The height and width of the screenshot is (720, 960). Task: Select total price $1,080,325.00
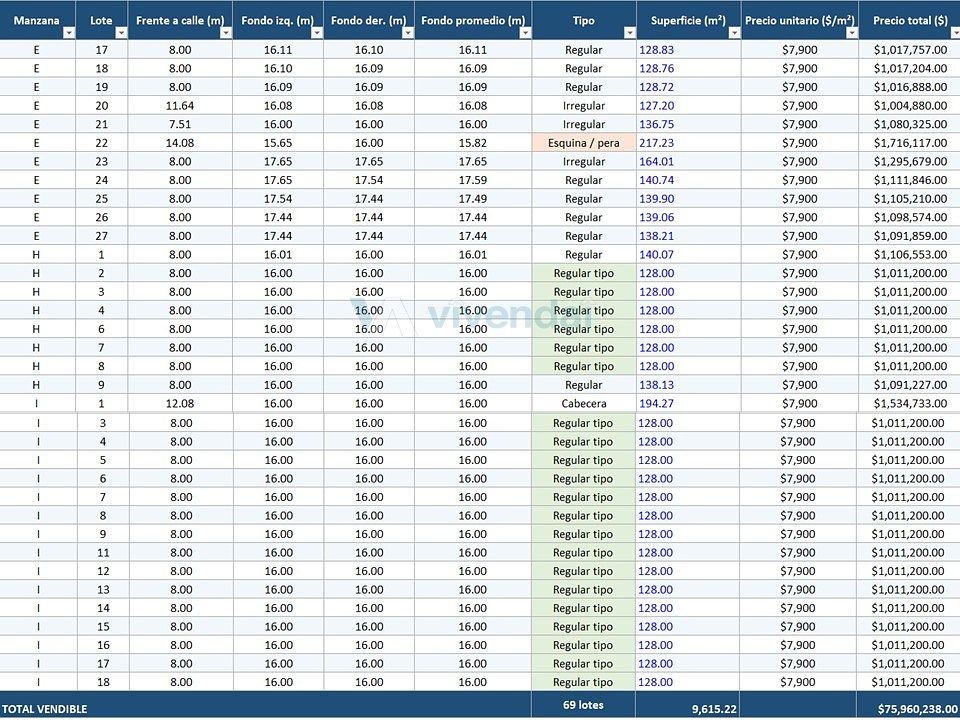(x=910, y=124)
